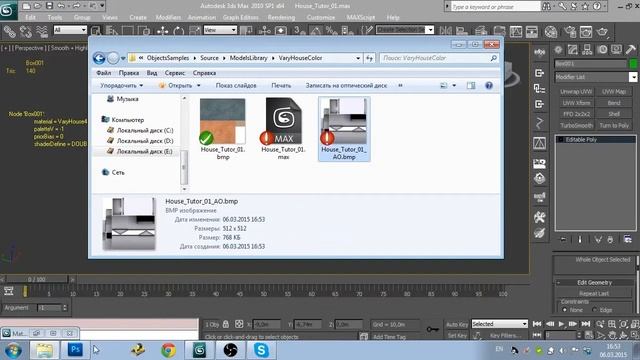Click ModelsLibrary in the address breadcrumb
The width and height of the screenshot is (640, 360).
(248, 58)
